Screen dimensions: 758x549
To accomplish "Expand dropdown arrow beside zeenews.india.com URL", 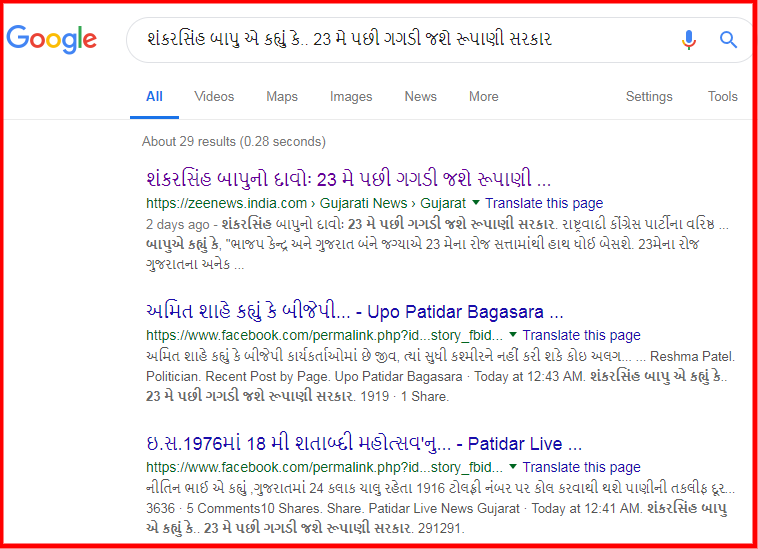I will (476, 202).
